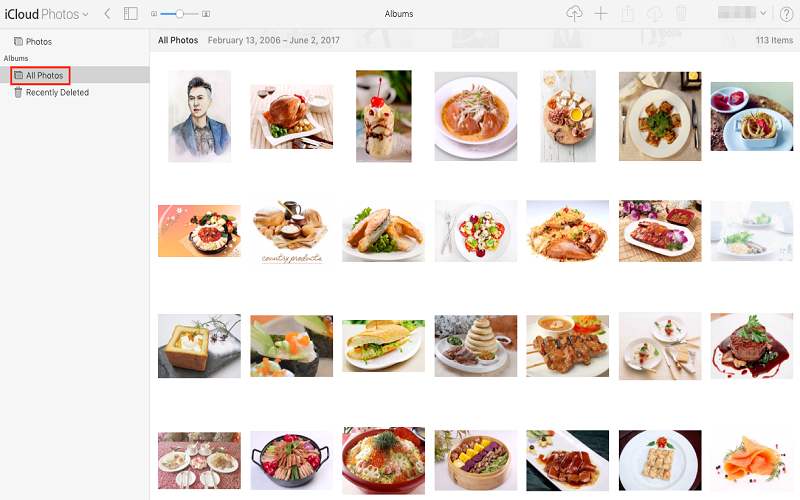The width and height of the screenshot is (800, 500).
Task: Select the pasta in blue dish thumbnail
Action: pos(752,117)
